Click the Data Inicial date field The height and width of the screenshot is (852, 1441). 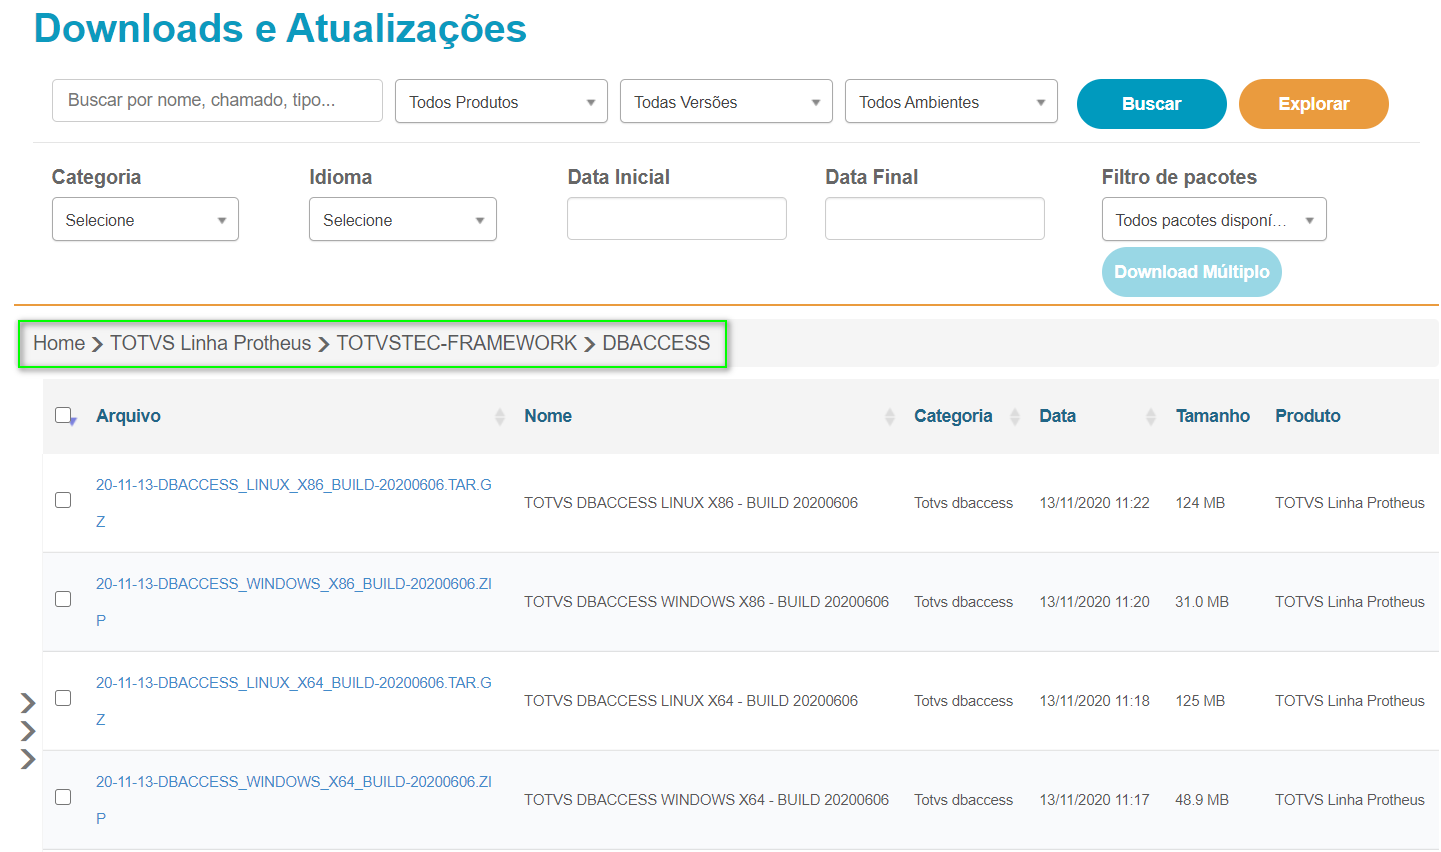click(x=677, y=219)
